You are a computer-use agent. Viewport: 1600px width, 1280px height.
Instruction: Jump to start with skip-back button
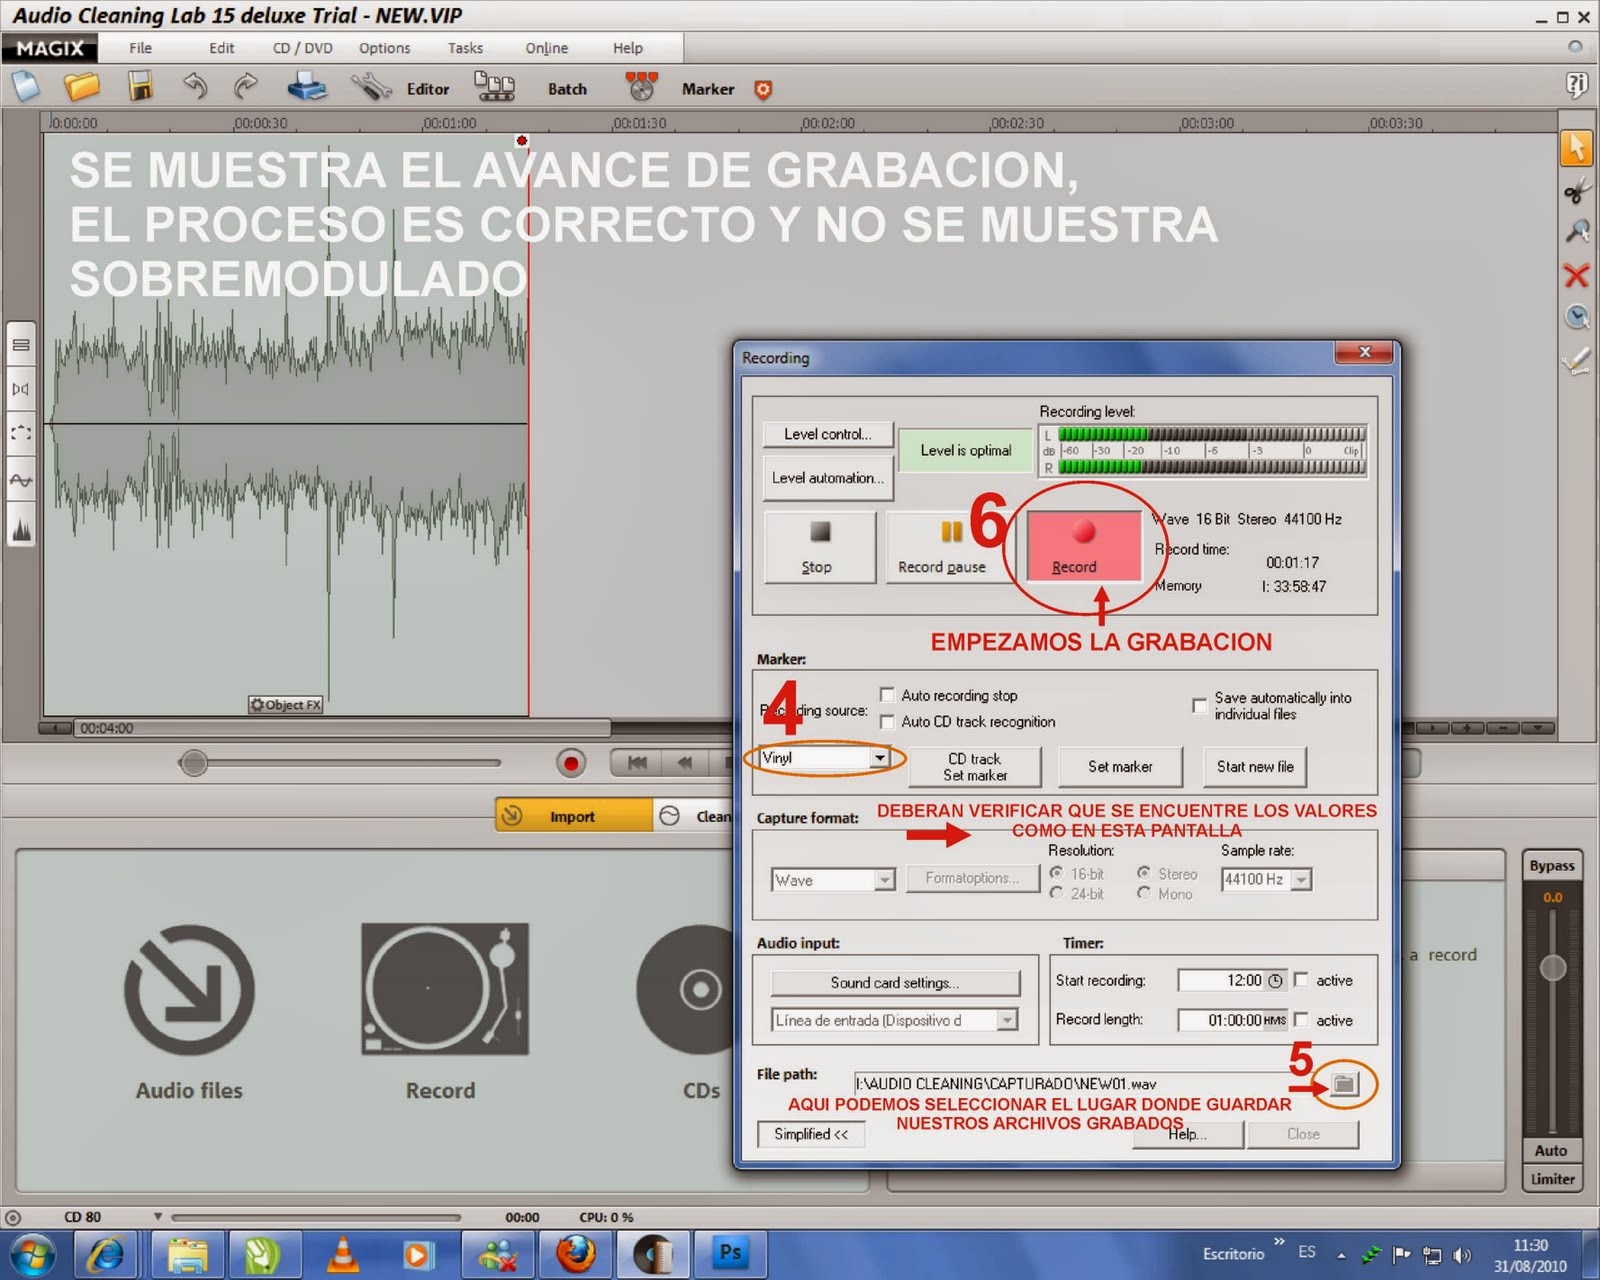[637, 763]
